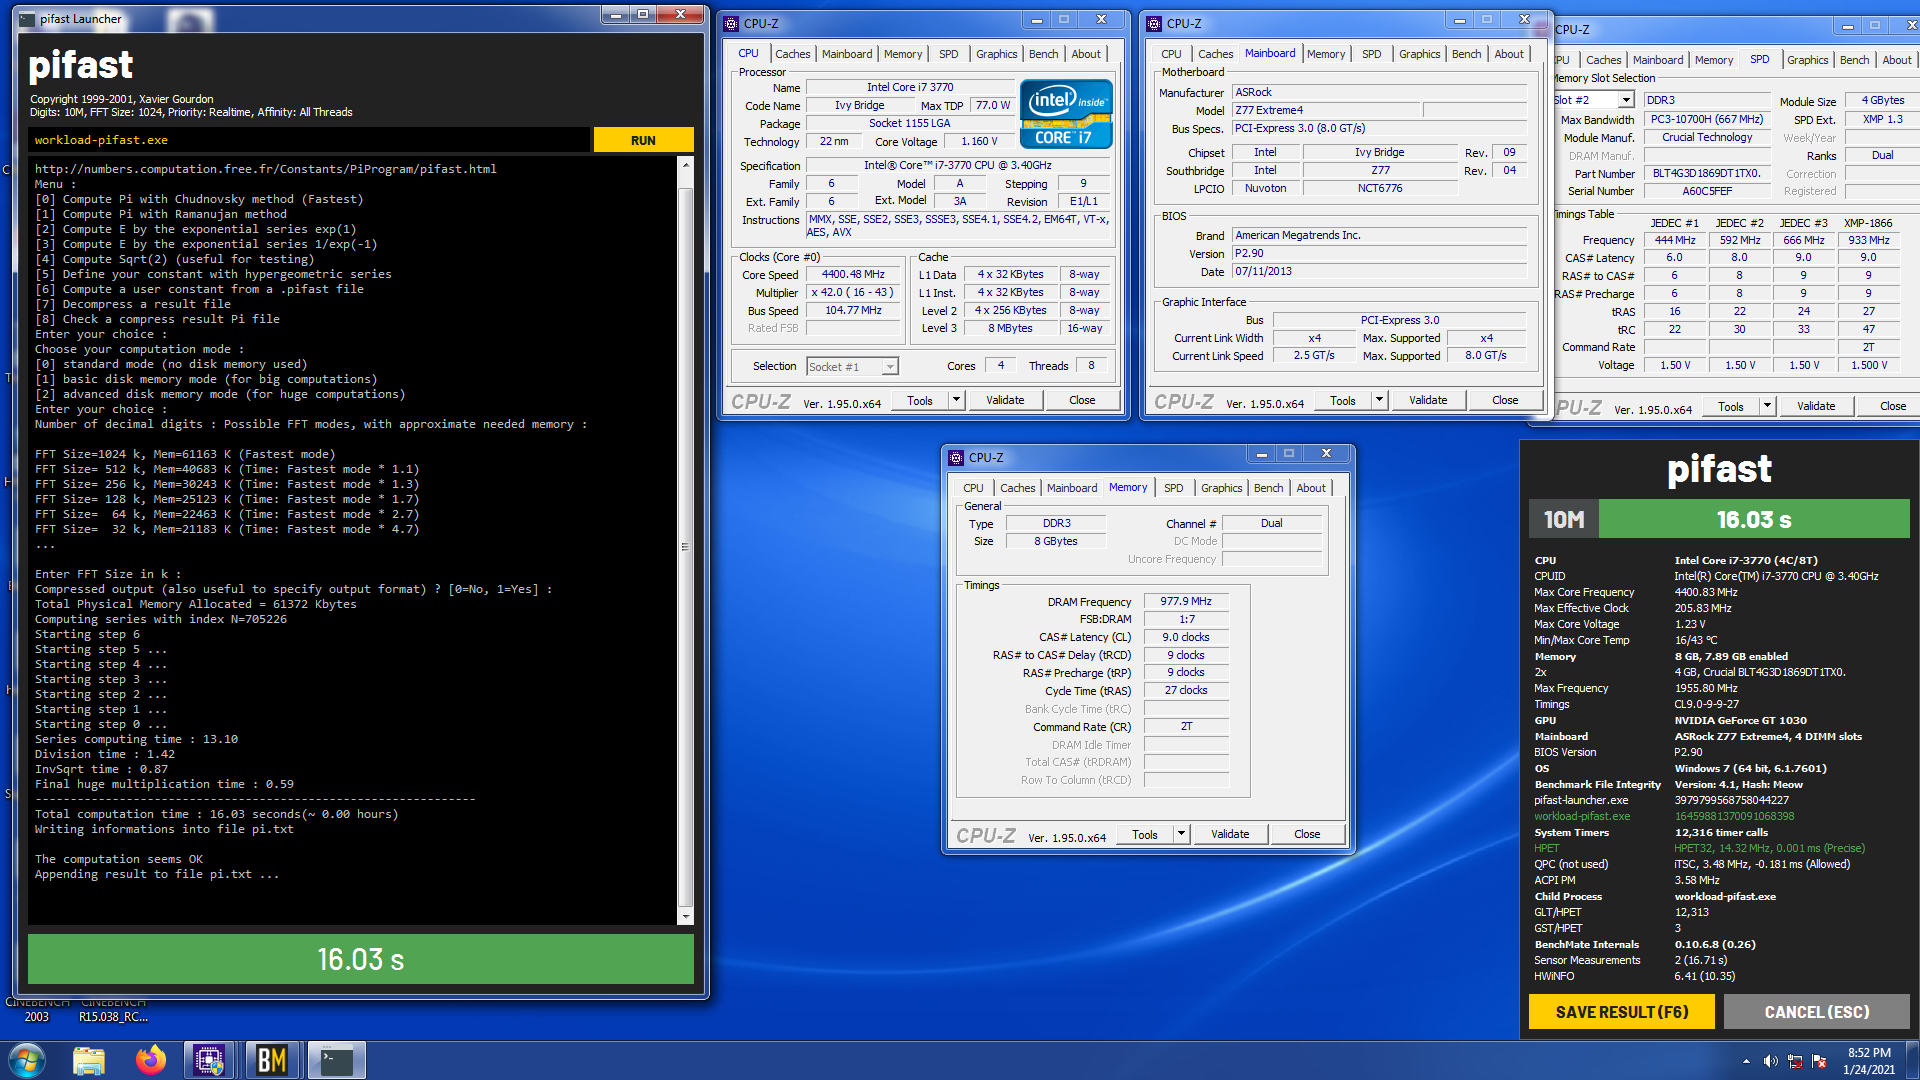Open Bench tab in the first CPU-Z window
Image resolution: width=1920 pixels, height=1080 pixels.
click(1043, 54)
